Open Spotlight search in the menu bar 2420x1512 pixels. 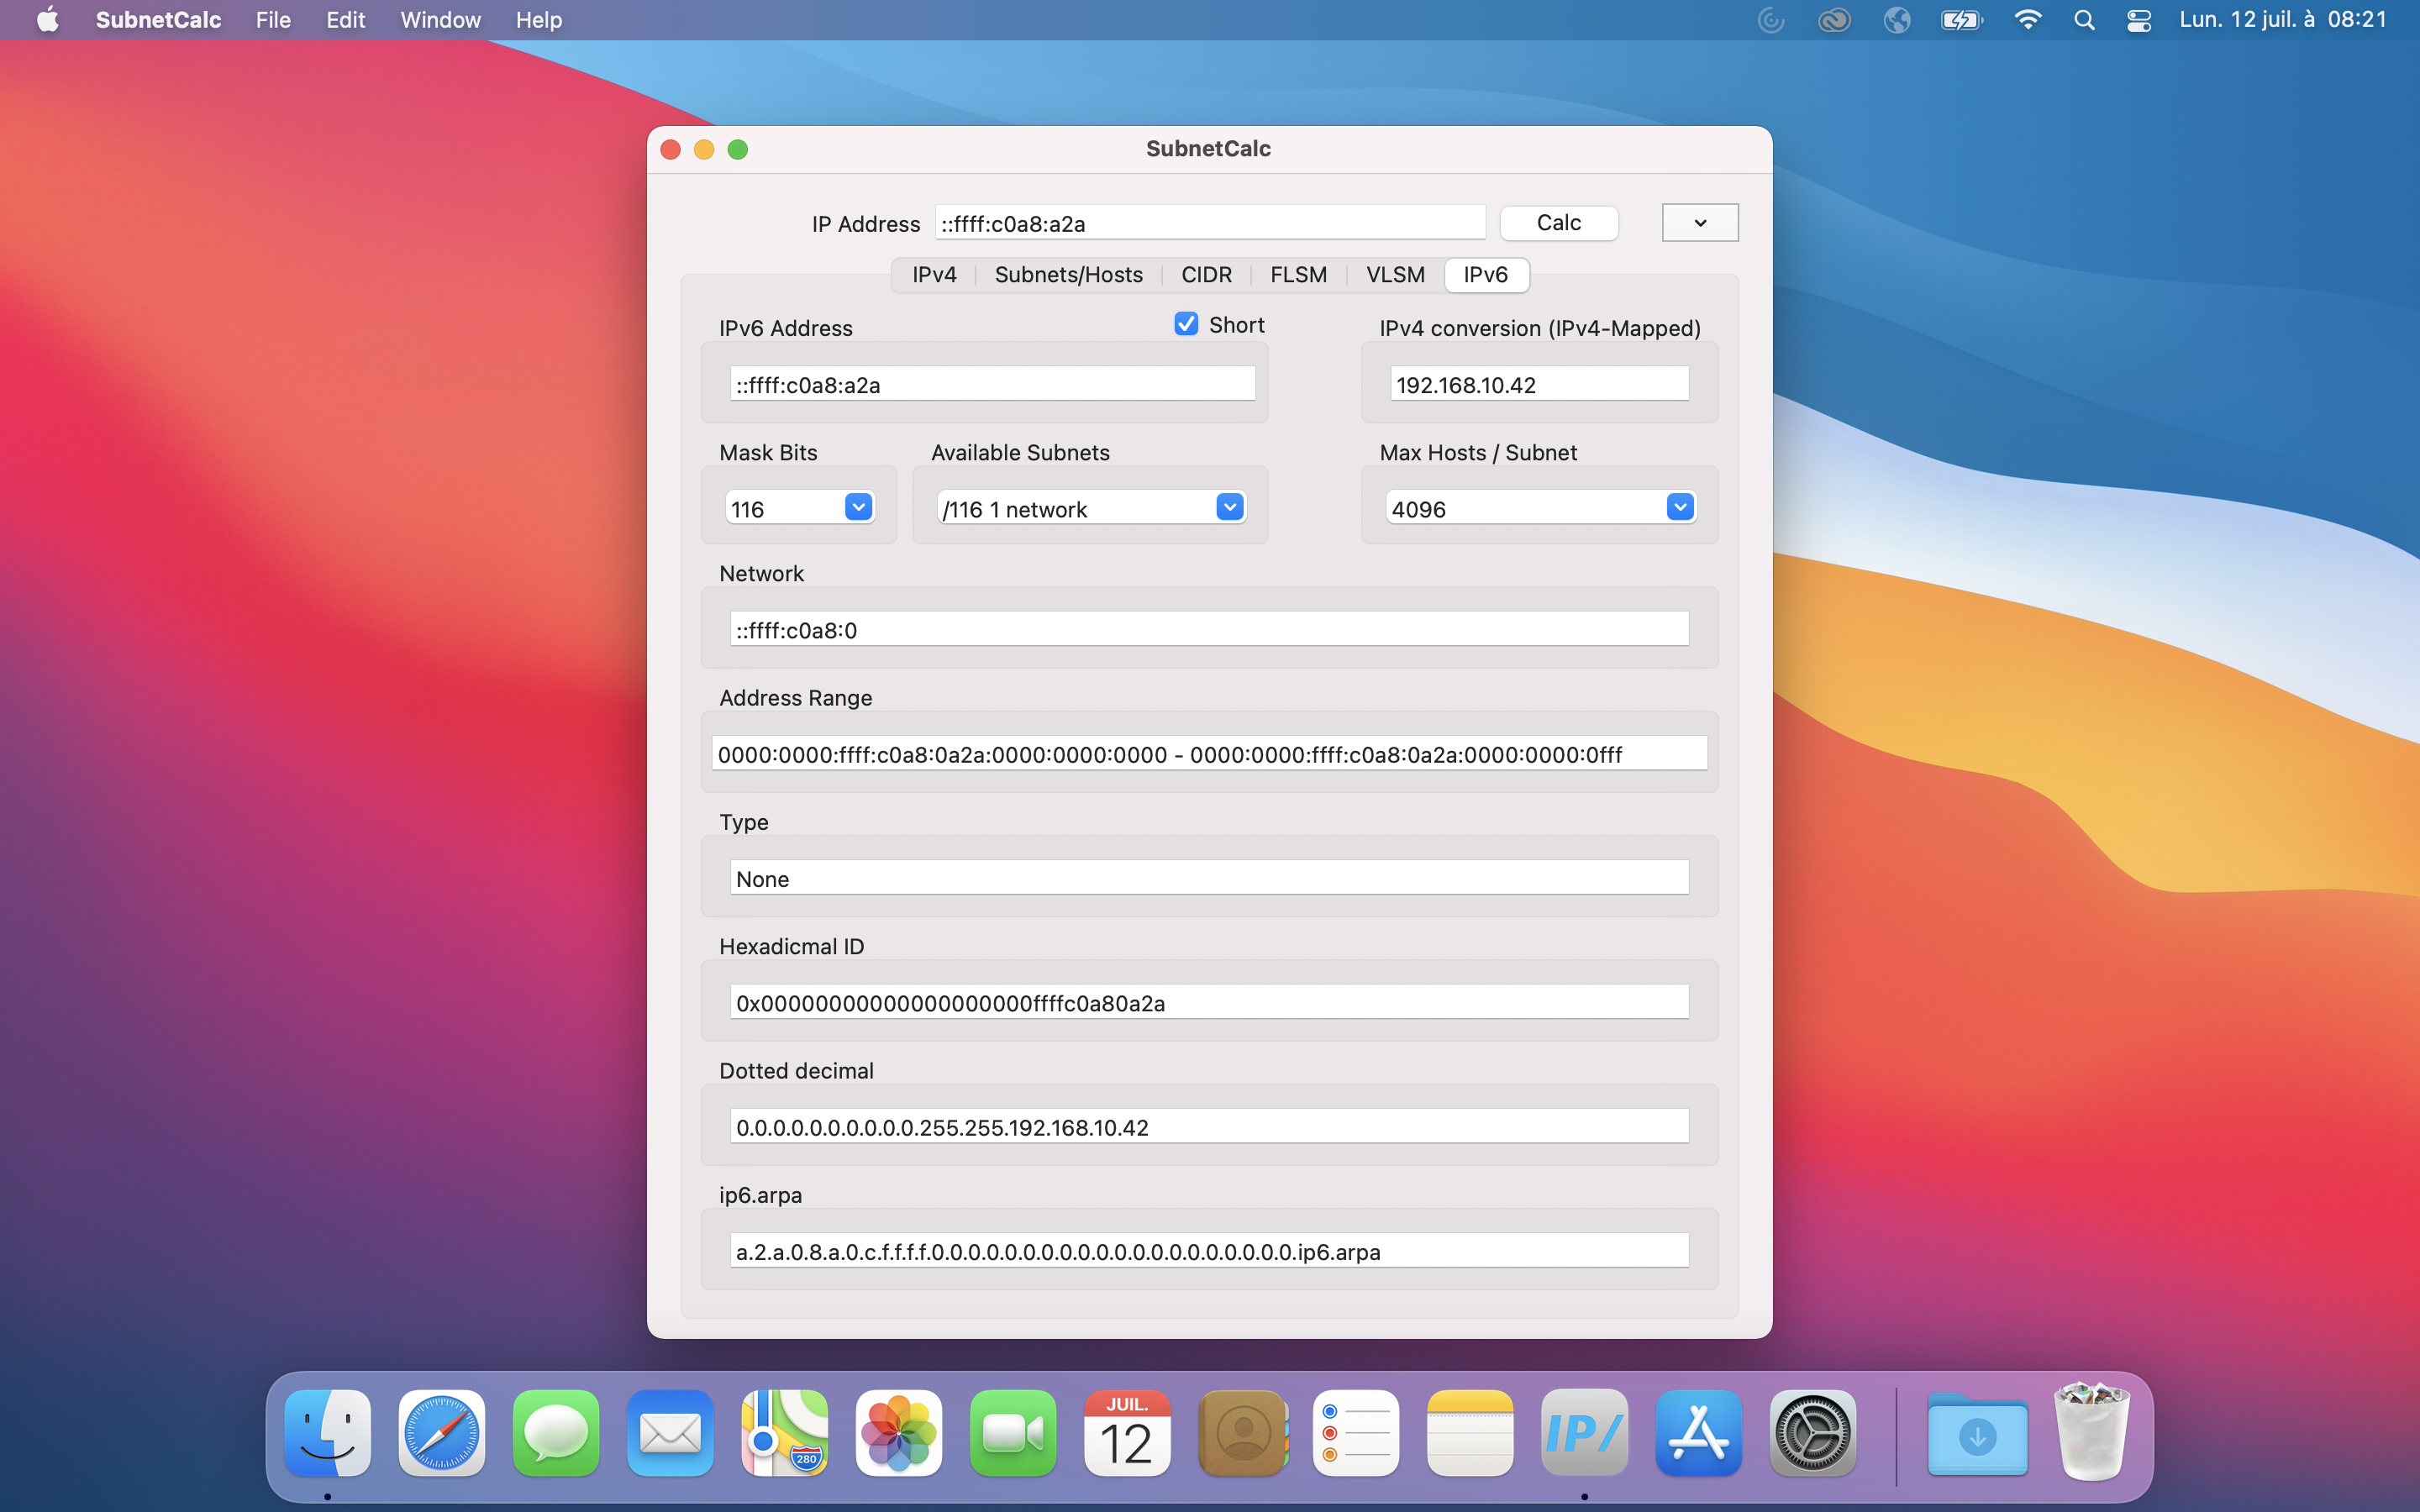coord(2084,19)
